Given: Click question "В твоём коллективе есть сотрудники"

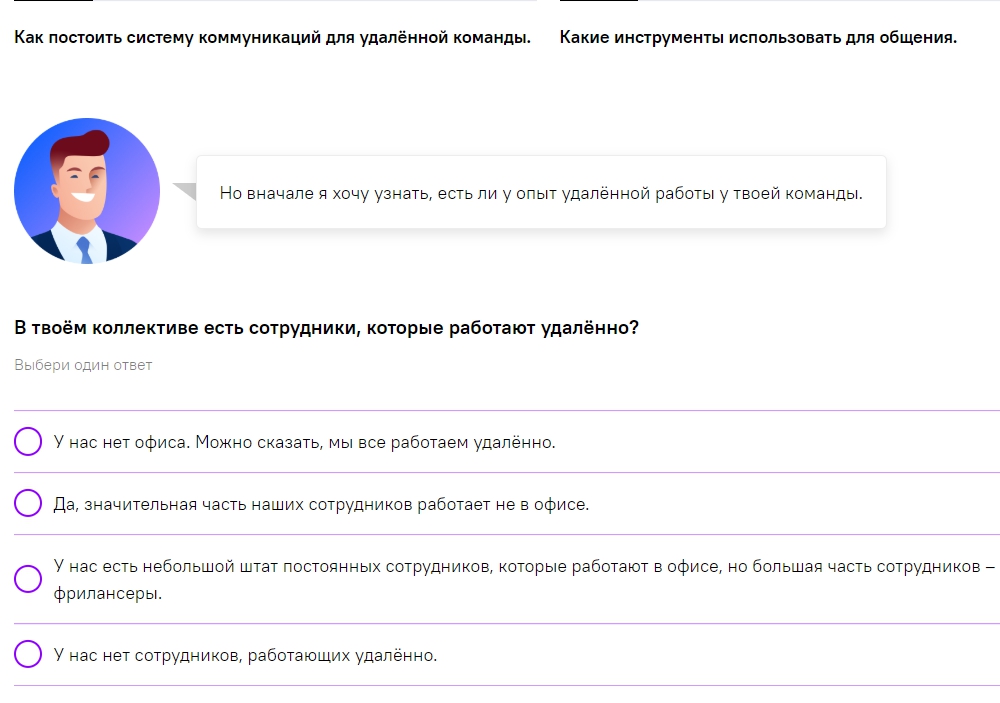Looking at the screenshot, I should coord(326,328).
